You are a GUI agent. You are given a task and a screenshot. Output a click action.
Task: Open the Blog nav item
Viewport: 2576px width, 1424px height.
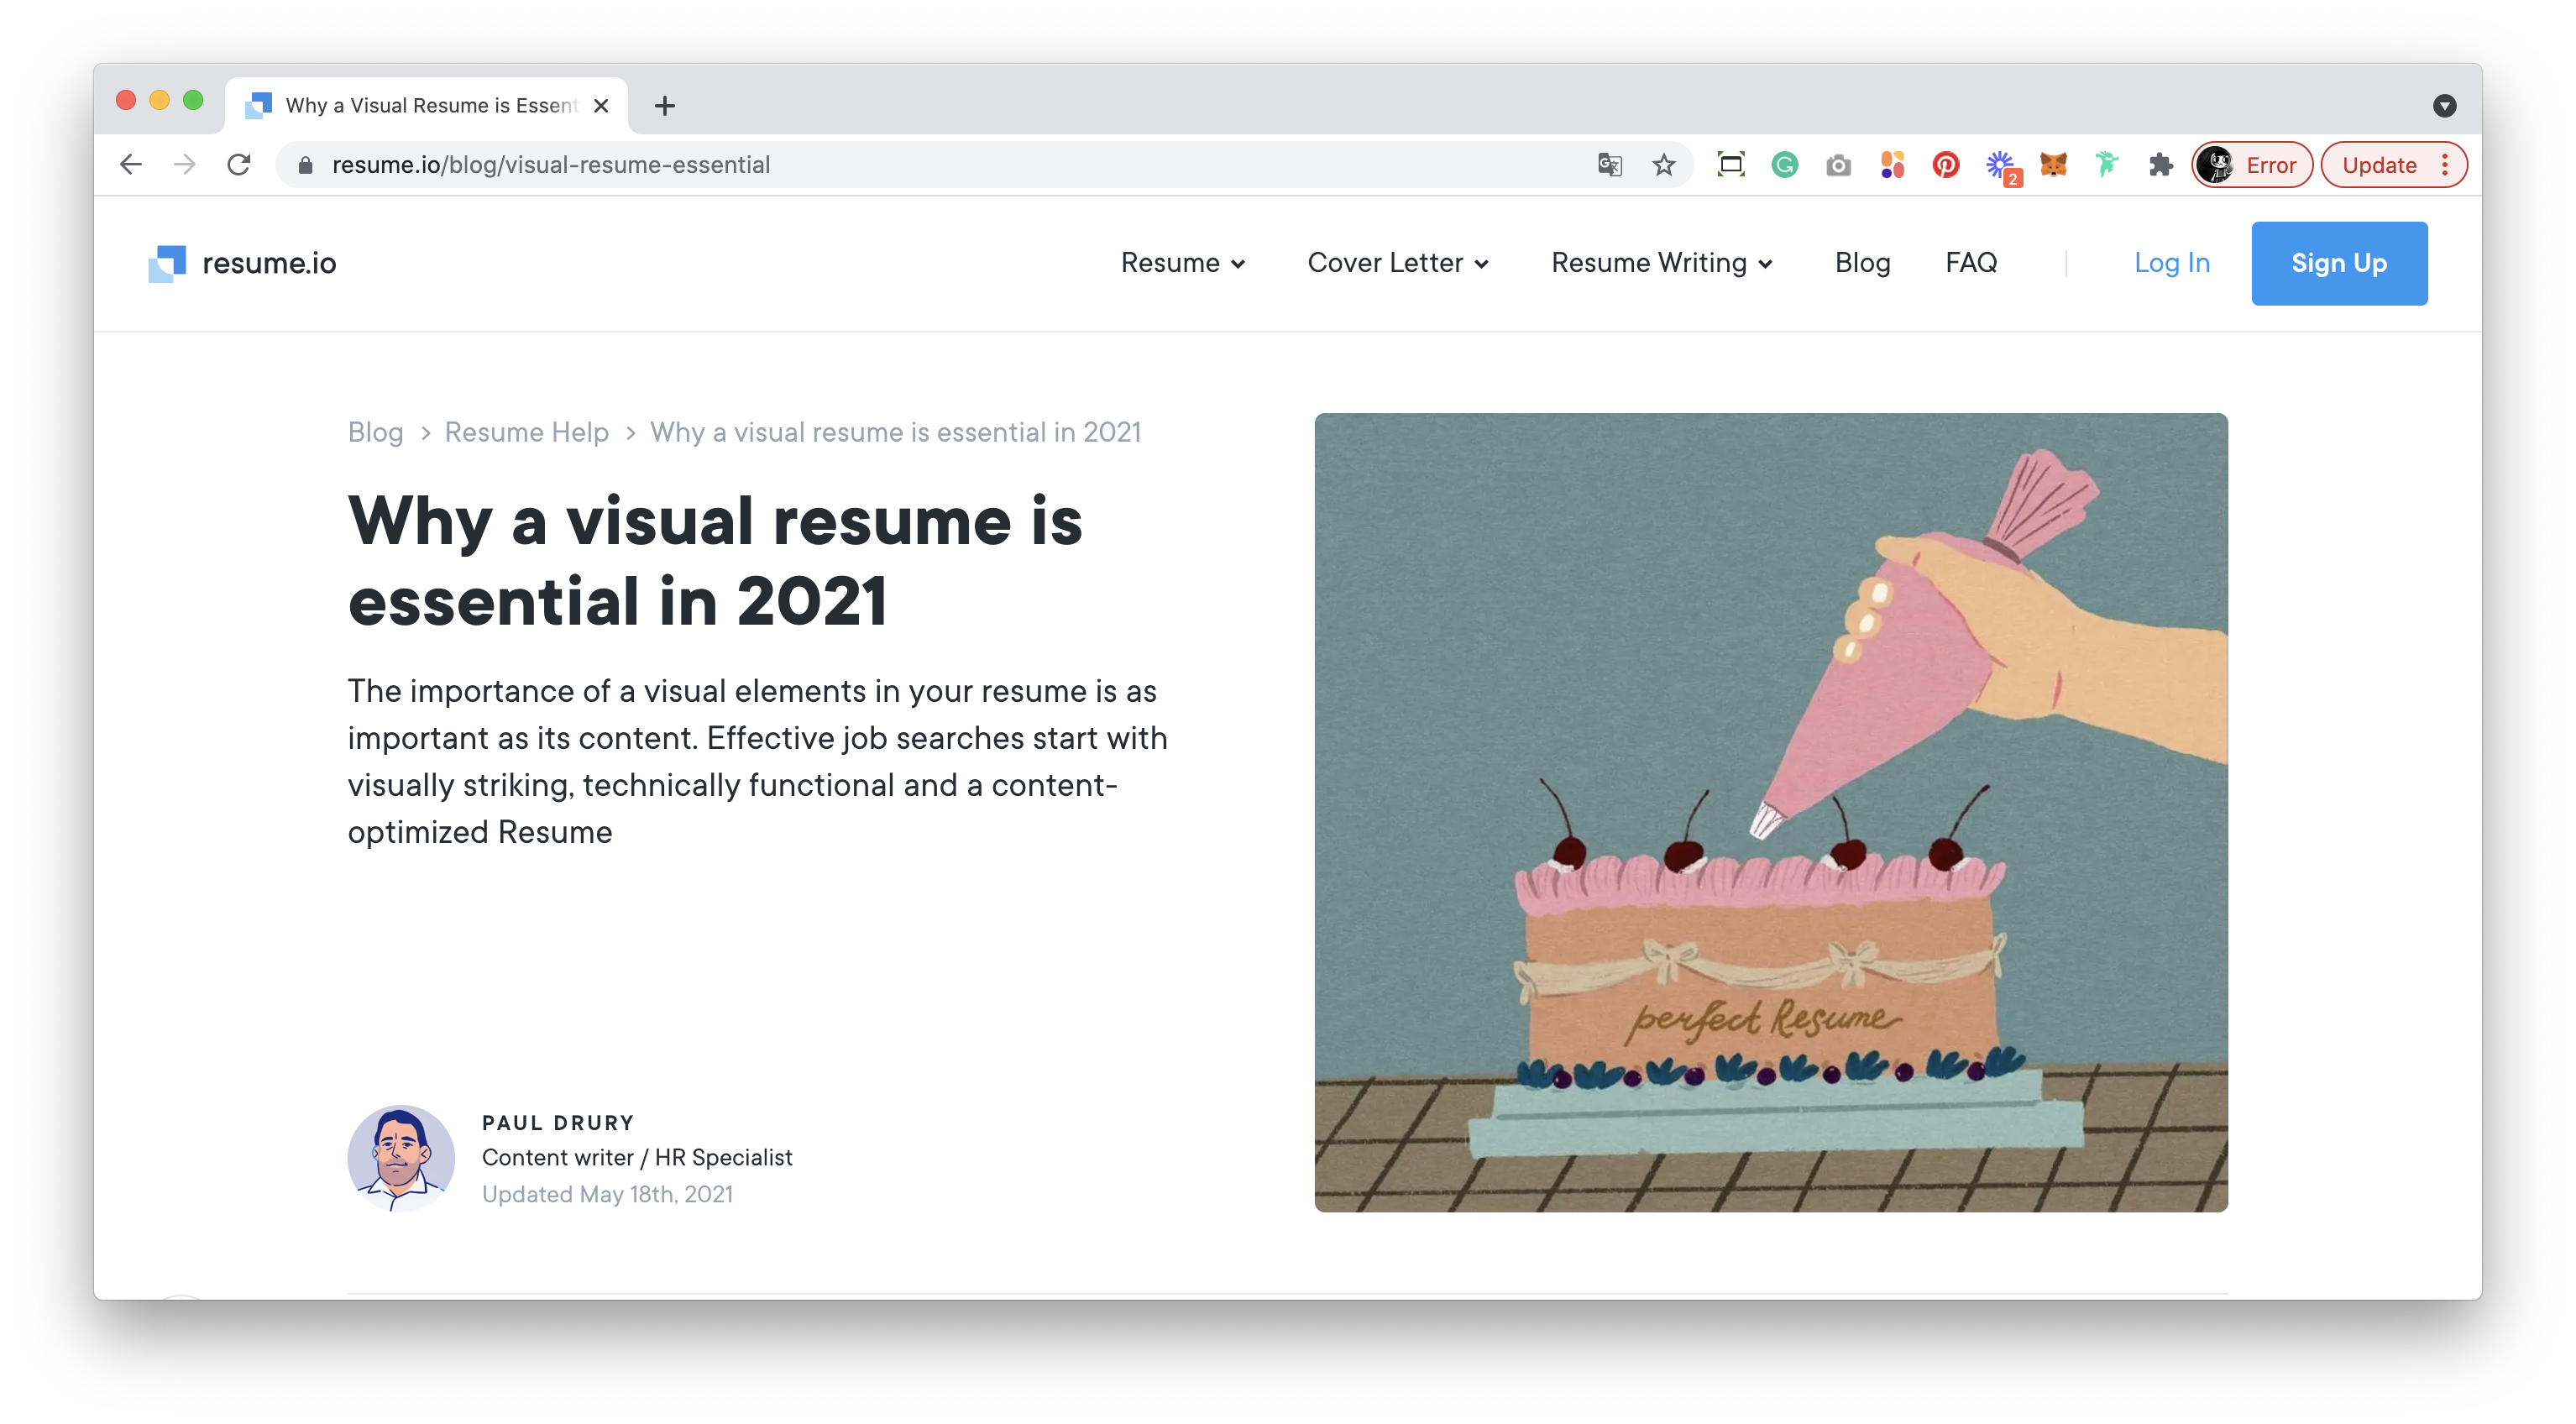point(1862,263)
